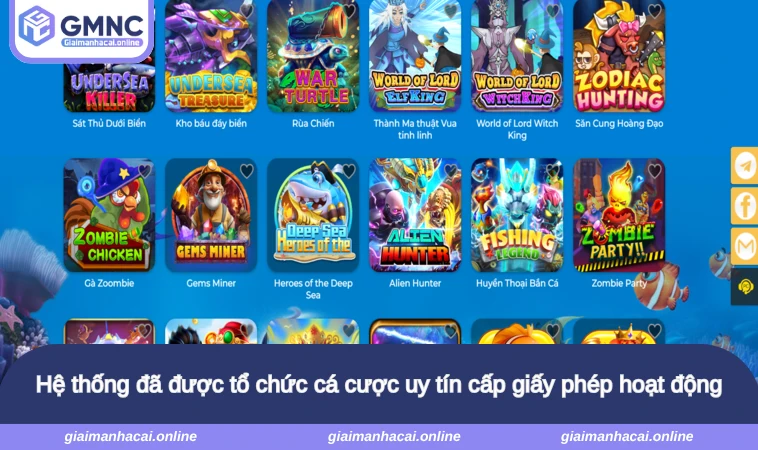758x450 pixels.
Task: Click the Huyền Thoại Bắn Cá caption
Action: (517, 283)
